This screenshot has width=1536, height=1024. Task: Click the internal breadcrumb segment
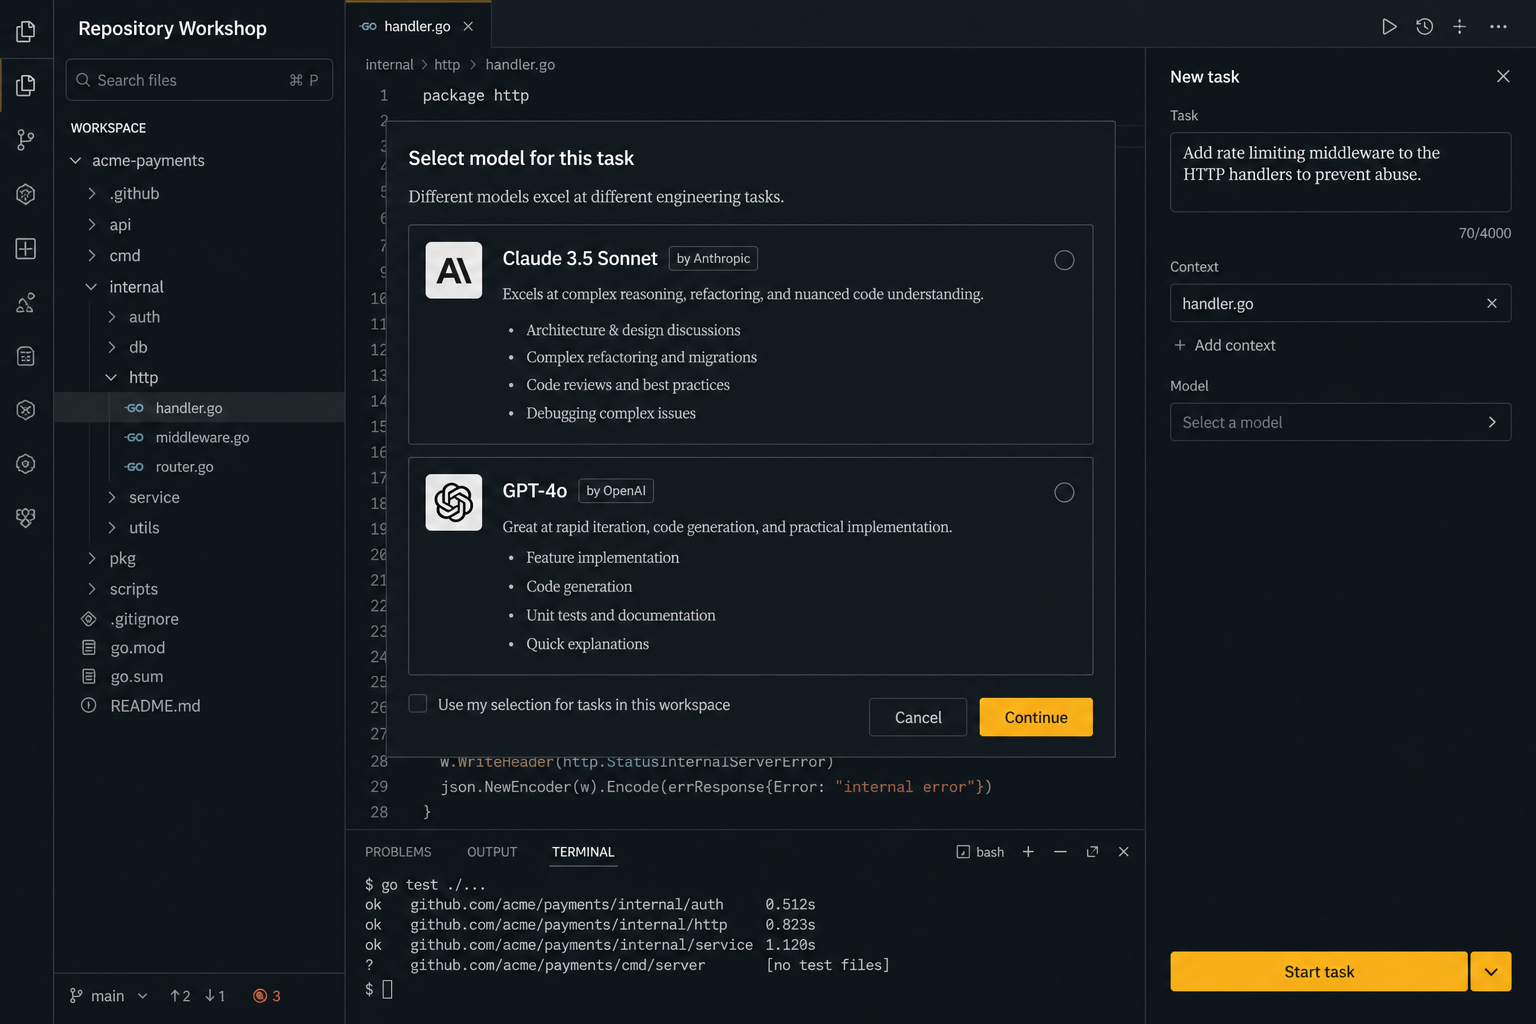[389, 64]
